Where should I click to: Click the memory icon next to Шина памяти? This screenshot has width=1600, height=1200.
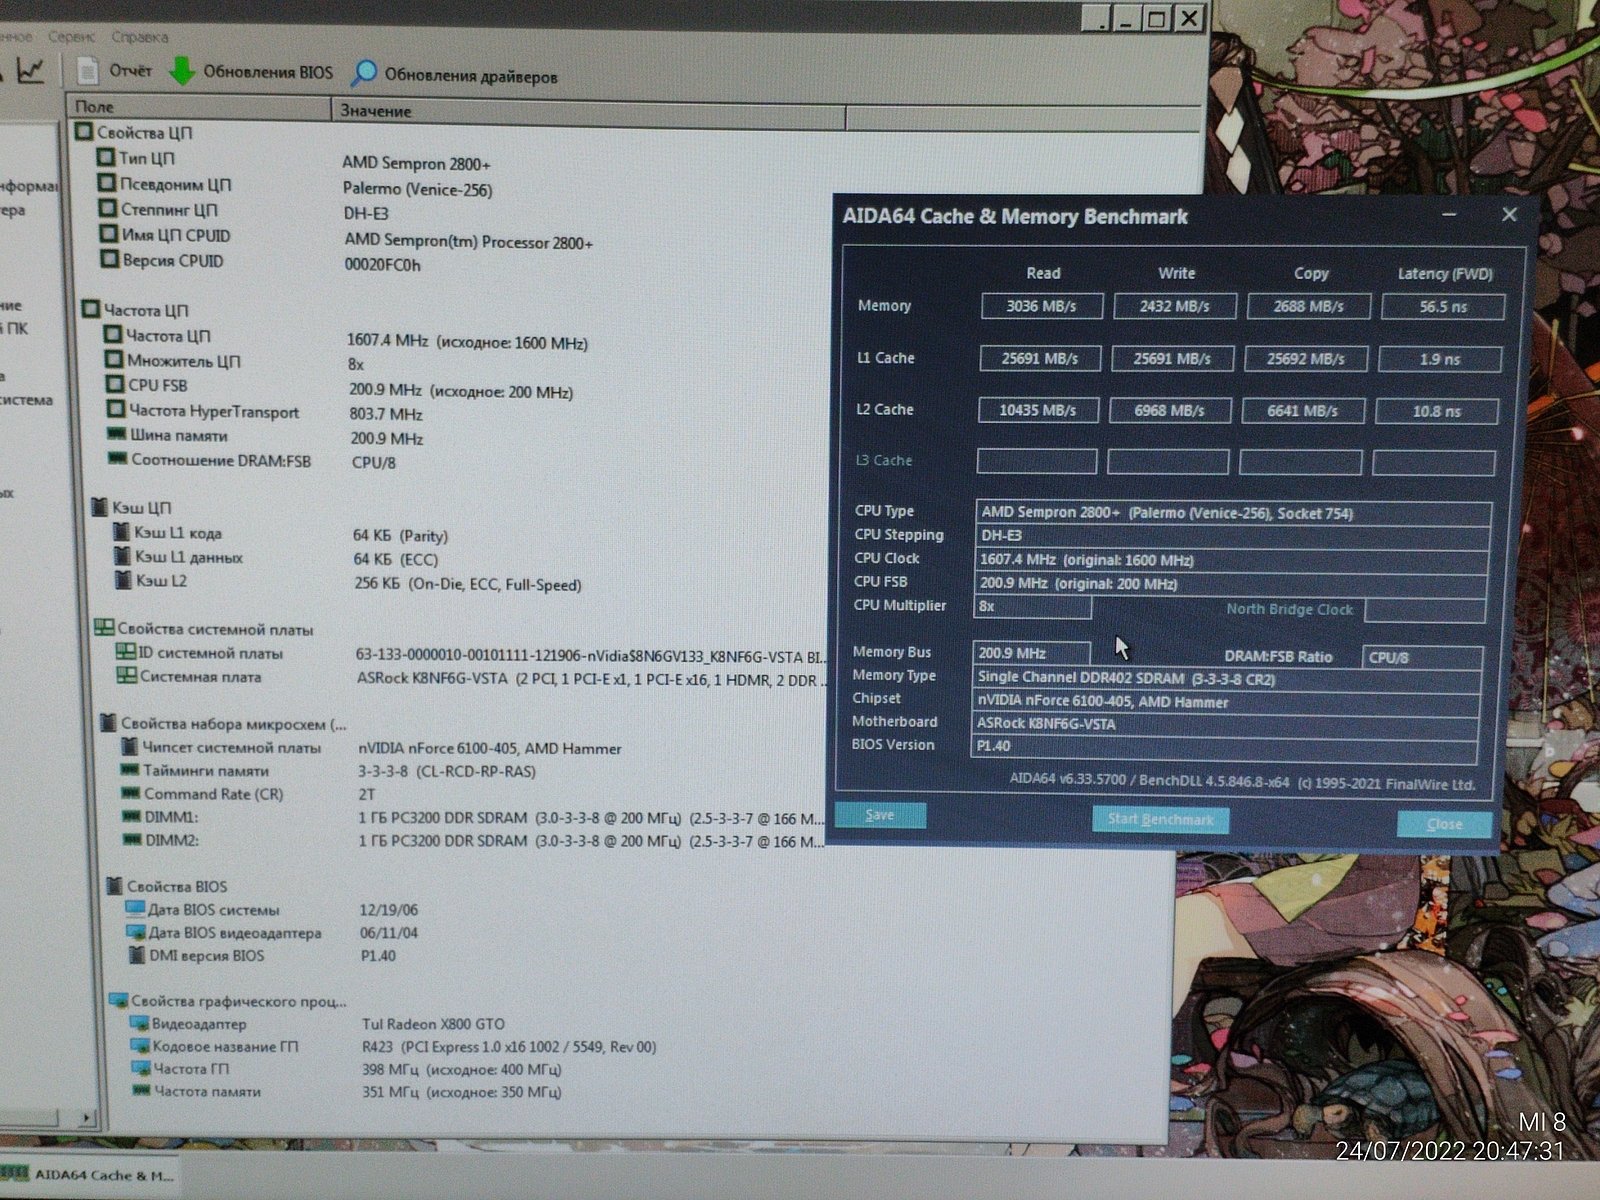[x=117, y=435]
